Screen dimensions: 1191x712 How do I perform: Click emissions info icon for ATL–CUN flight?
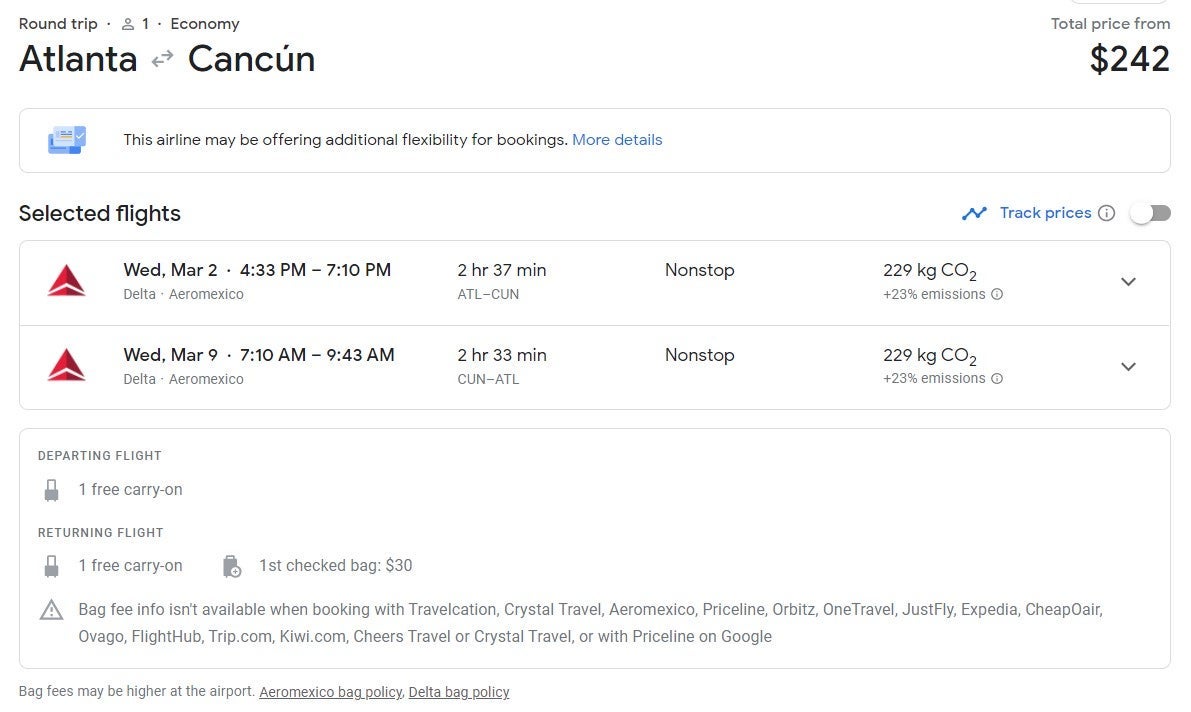coord(997,295)
